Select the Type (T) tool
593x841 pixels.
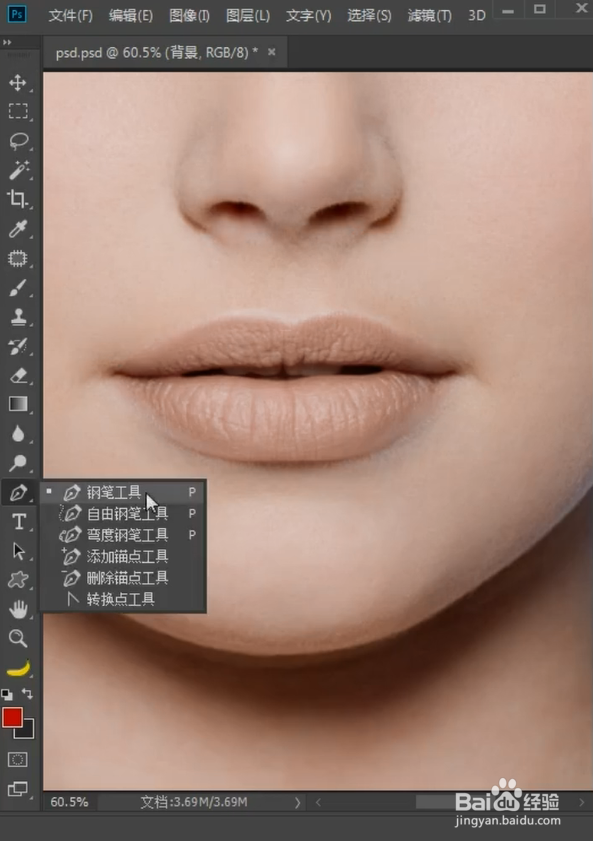(19, 521)
